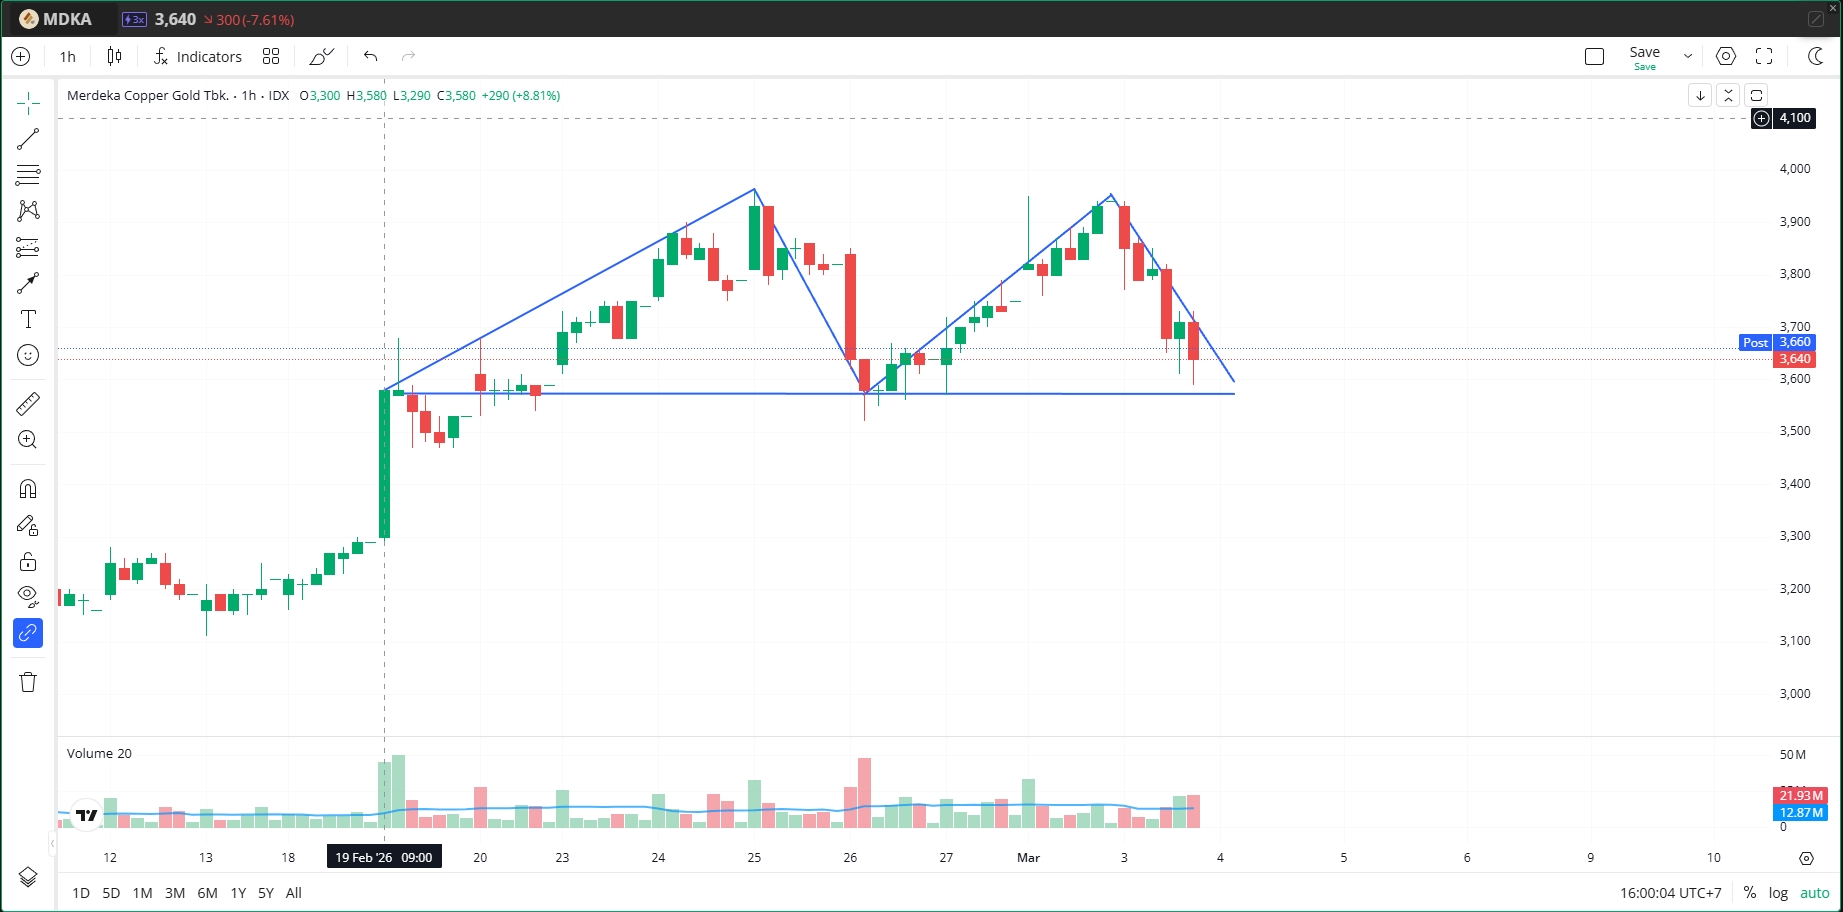
Task: Open indicator templates grid icon
Action: (x=271, y=57)
